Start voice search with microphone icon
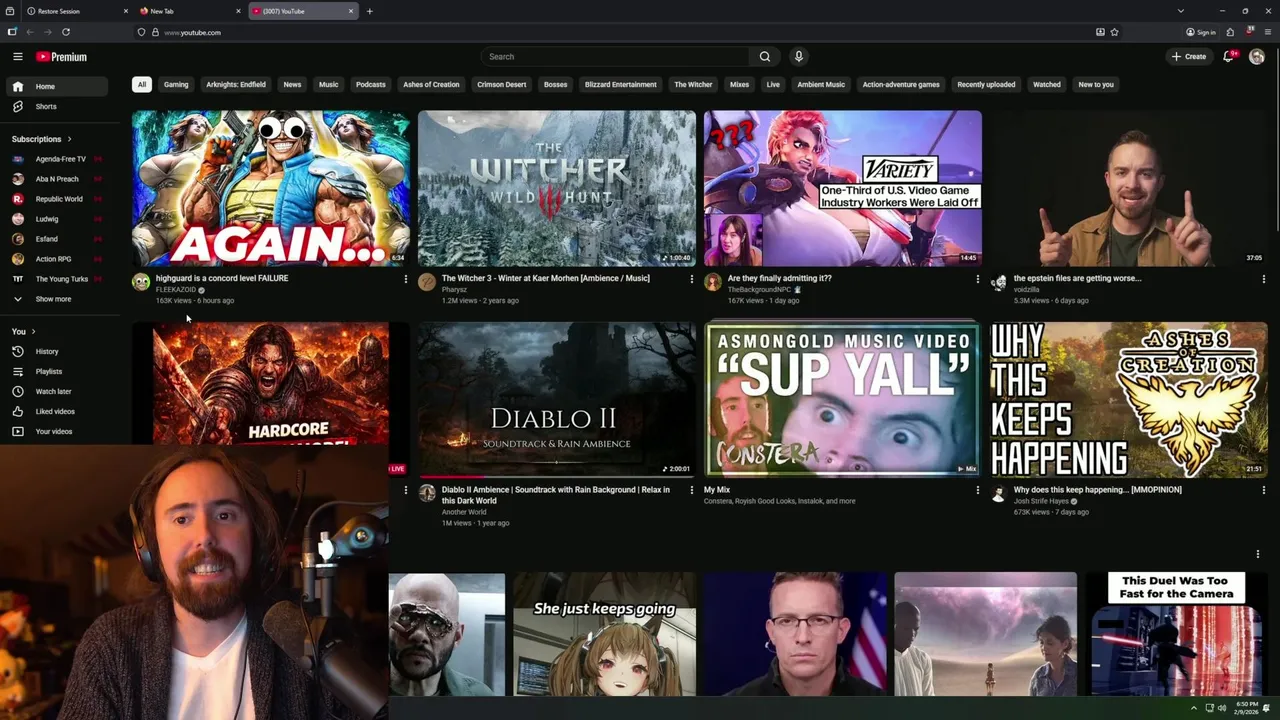Screen dimensions: 1280x720 [798, 57]
